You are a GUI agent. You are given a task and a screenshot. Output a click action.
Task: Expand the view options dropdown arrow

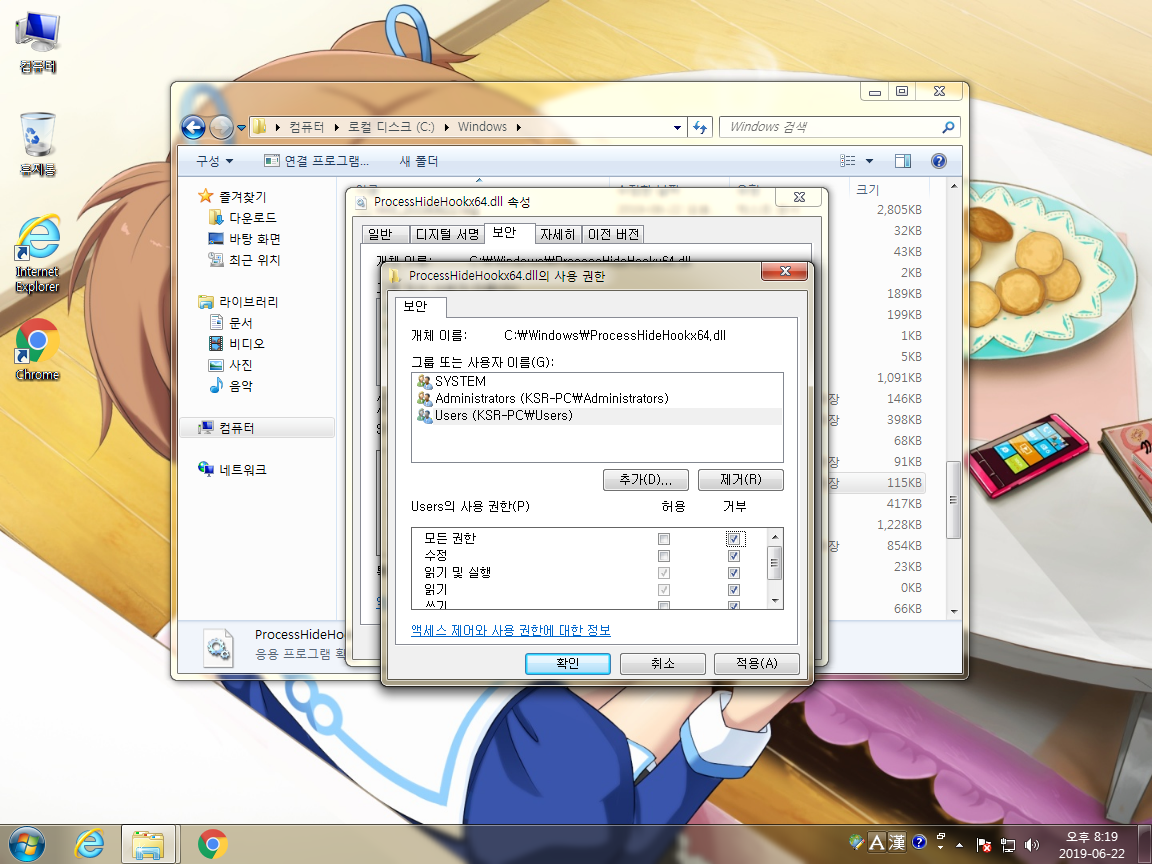click(869, 161)
